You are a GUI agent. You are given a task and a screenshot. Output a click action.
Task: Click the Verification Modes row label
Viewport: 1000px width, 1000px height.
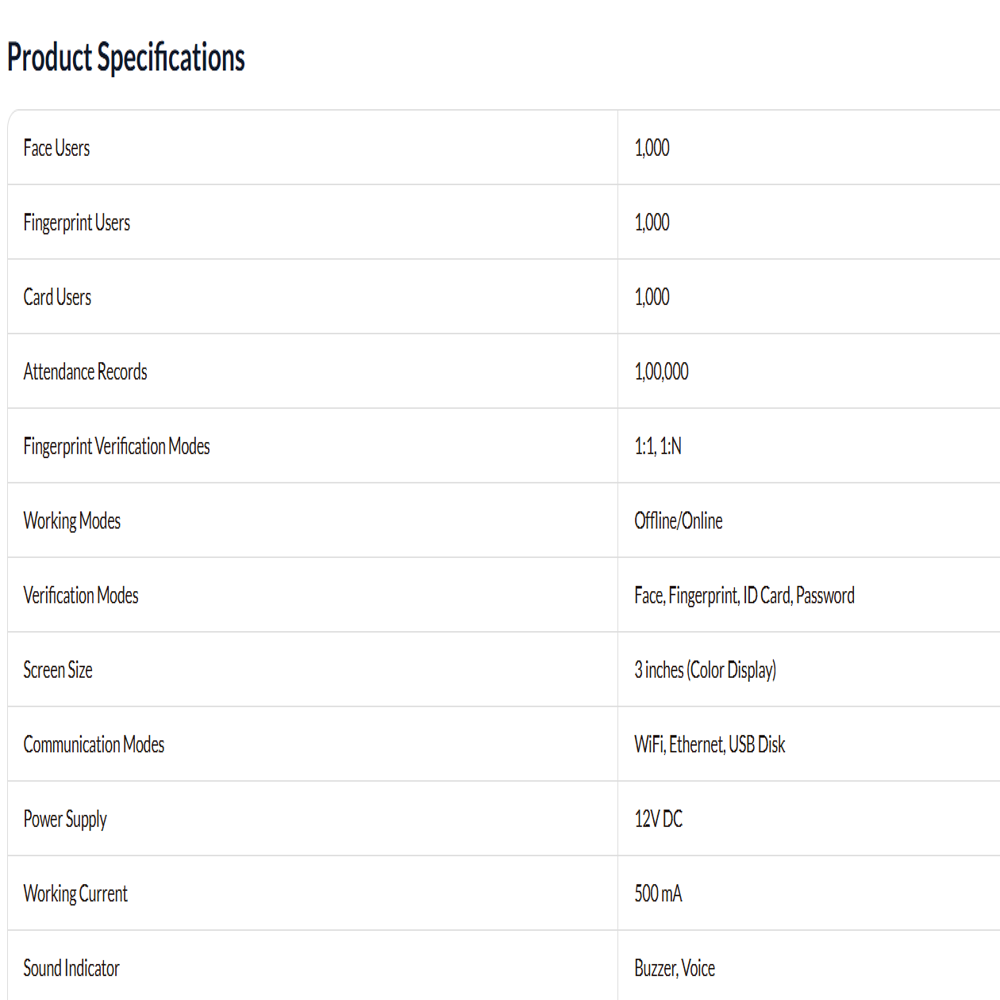(x=81, y=596)
